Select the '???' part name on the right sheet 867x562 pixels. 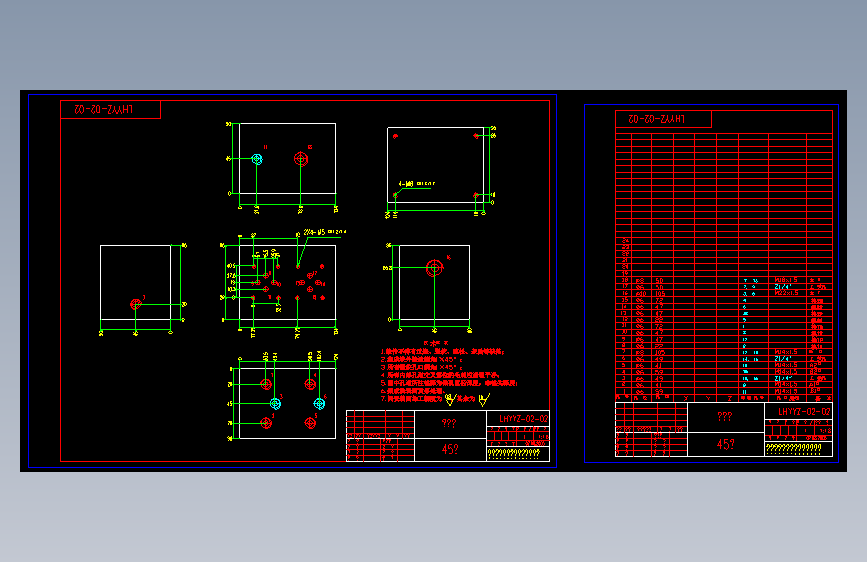point(725,416)
